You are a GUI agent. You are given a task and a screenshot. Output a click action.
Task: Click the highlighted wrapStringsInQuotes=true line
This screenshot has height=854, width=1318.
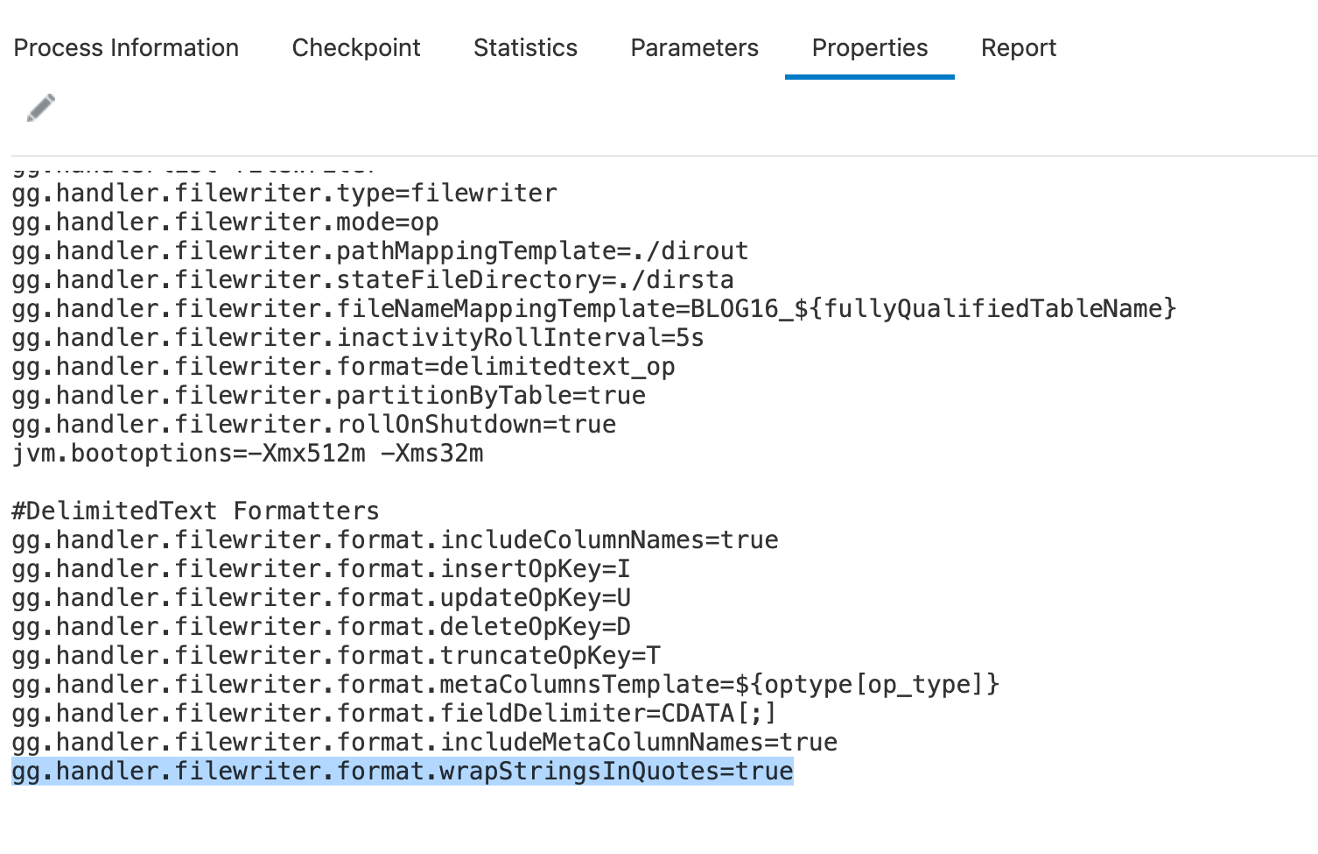402,772
